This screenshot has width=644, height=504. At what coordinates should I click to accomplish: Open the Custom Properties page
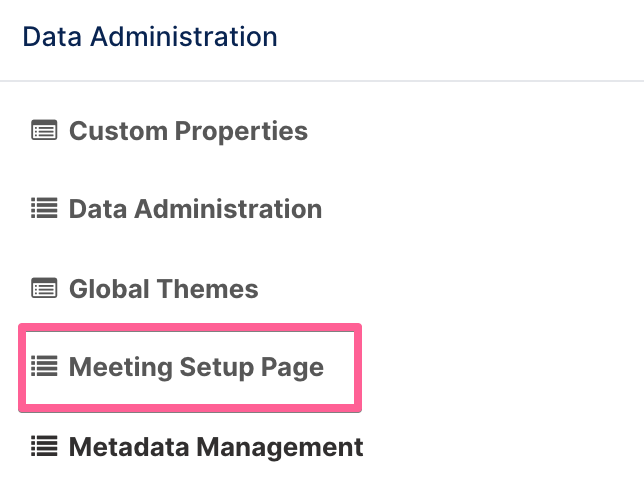point(170,131)
